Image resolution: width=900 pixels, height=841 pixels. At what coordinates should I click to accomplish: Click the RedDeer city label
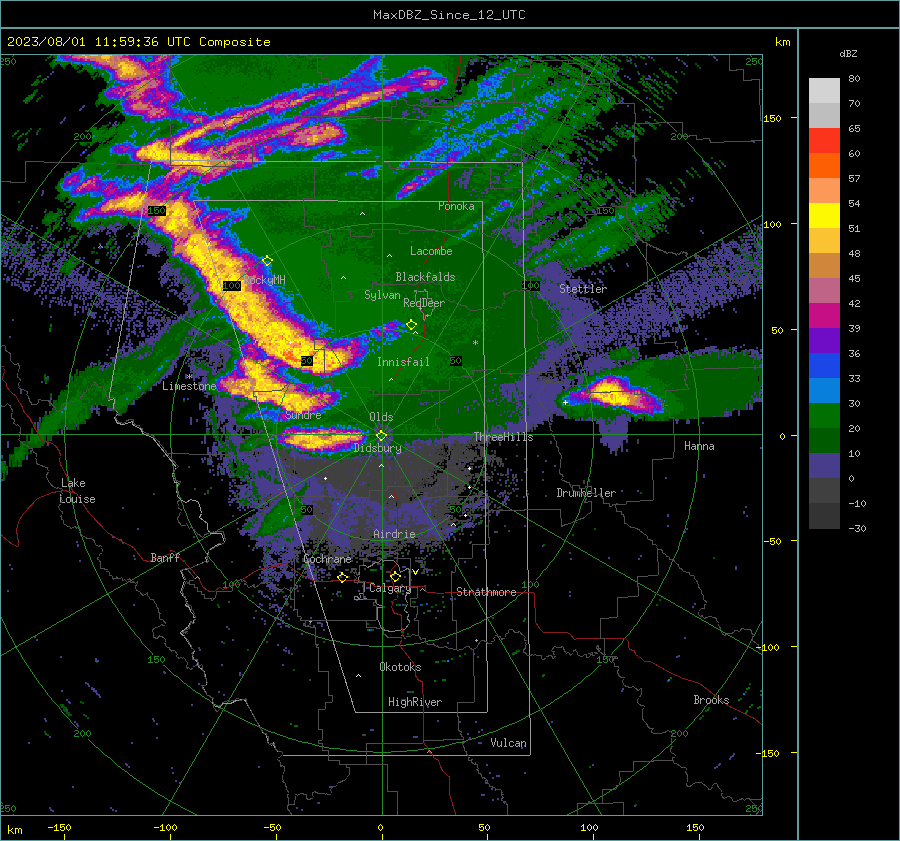pos(424,303)
